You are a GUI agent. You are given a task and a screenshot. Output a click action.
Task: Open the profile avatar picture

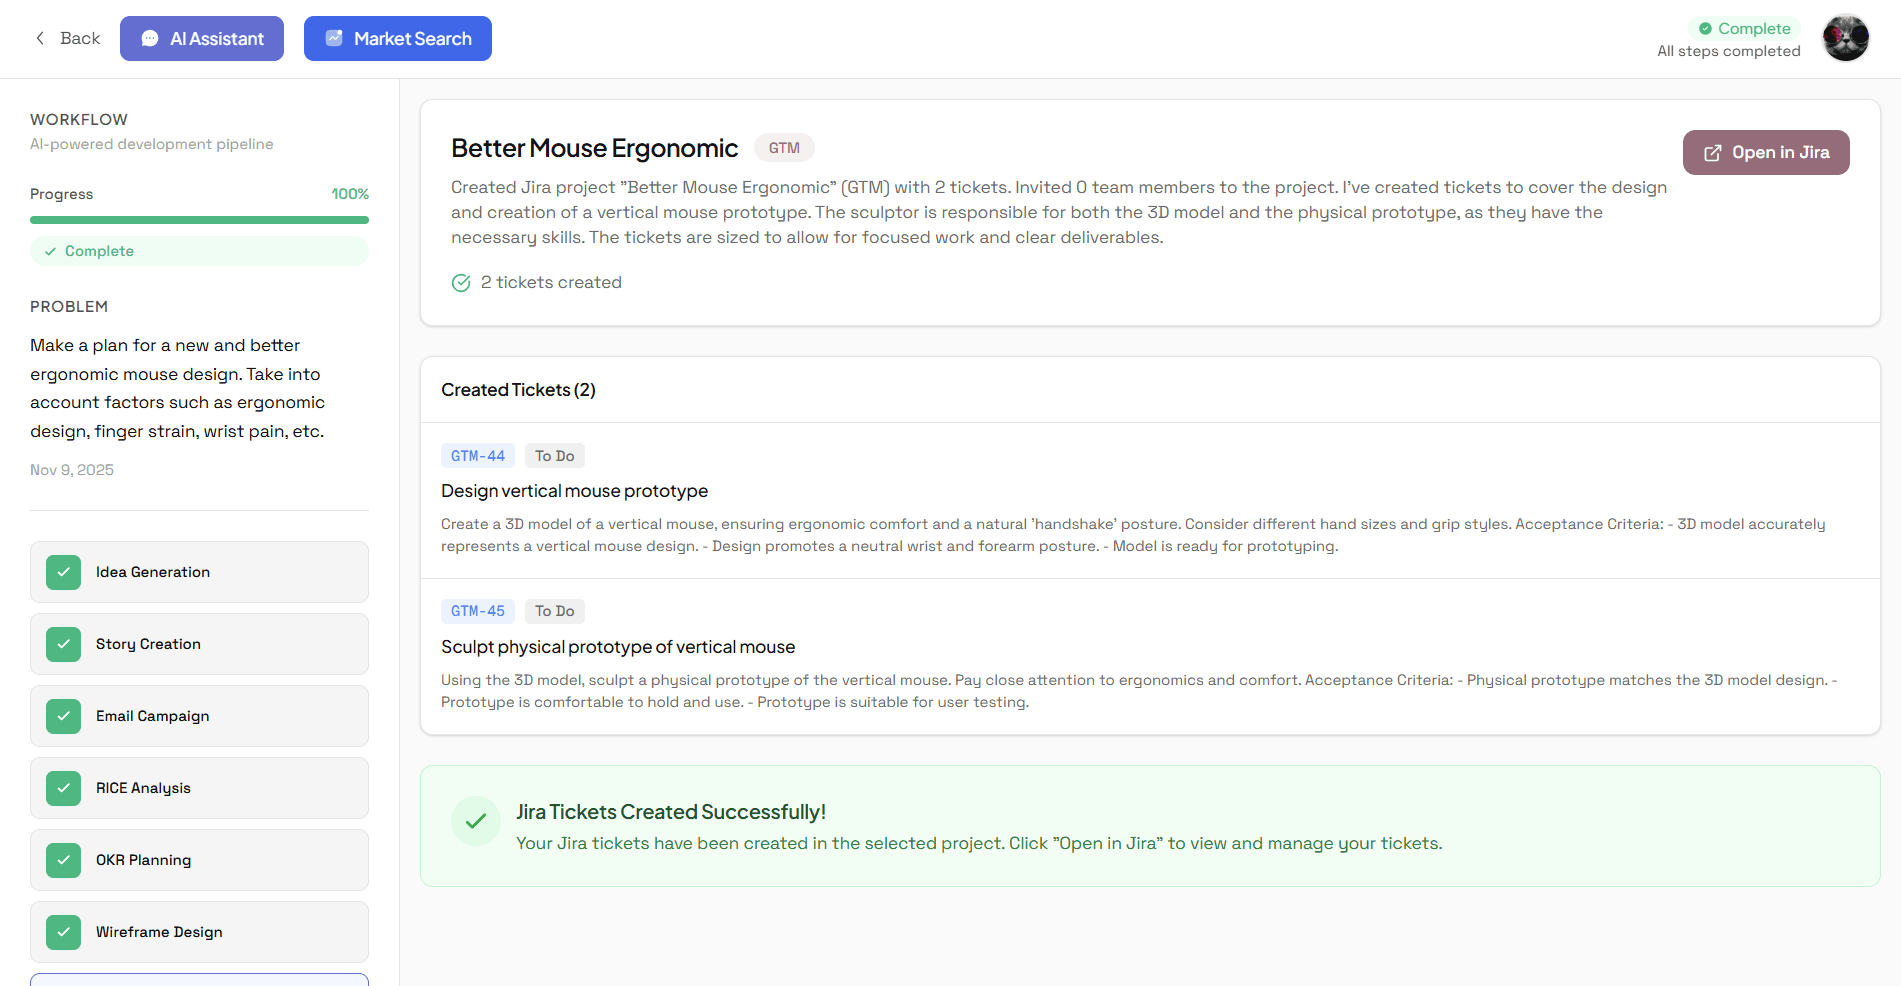pos(1845,37)
